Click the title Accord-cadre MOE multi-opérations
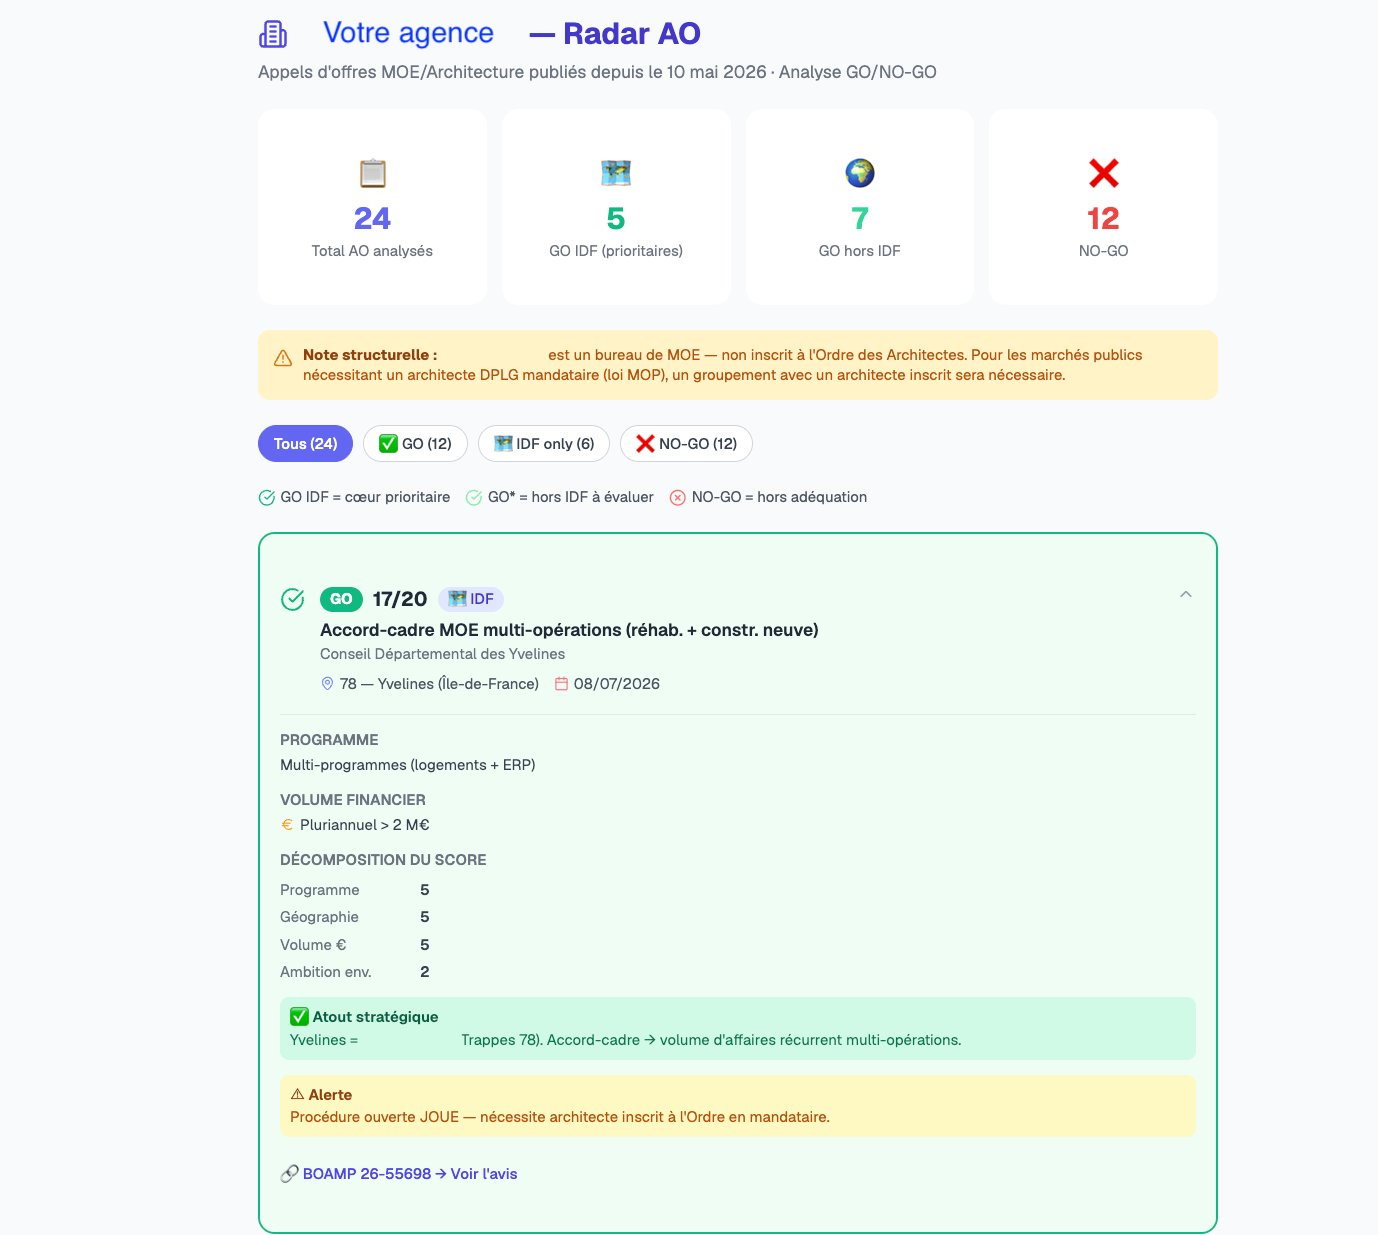 [x=569, y=630]
